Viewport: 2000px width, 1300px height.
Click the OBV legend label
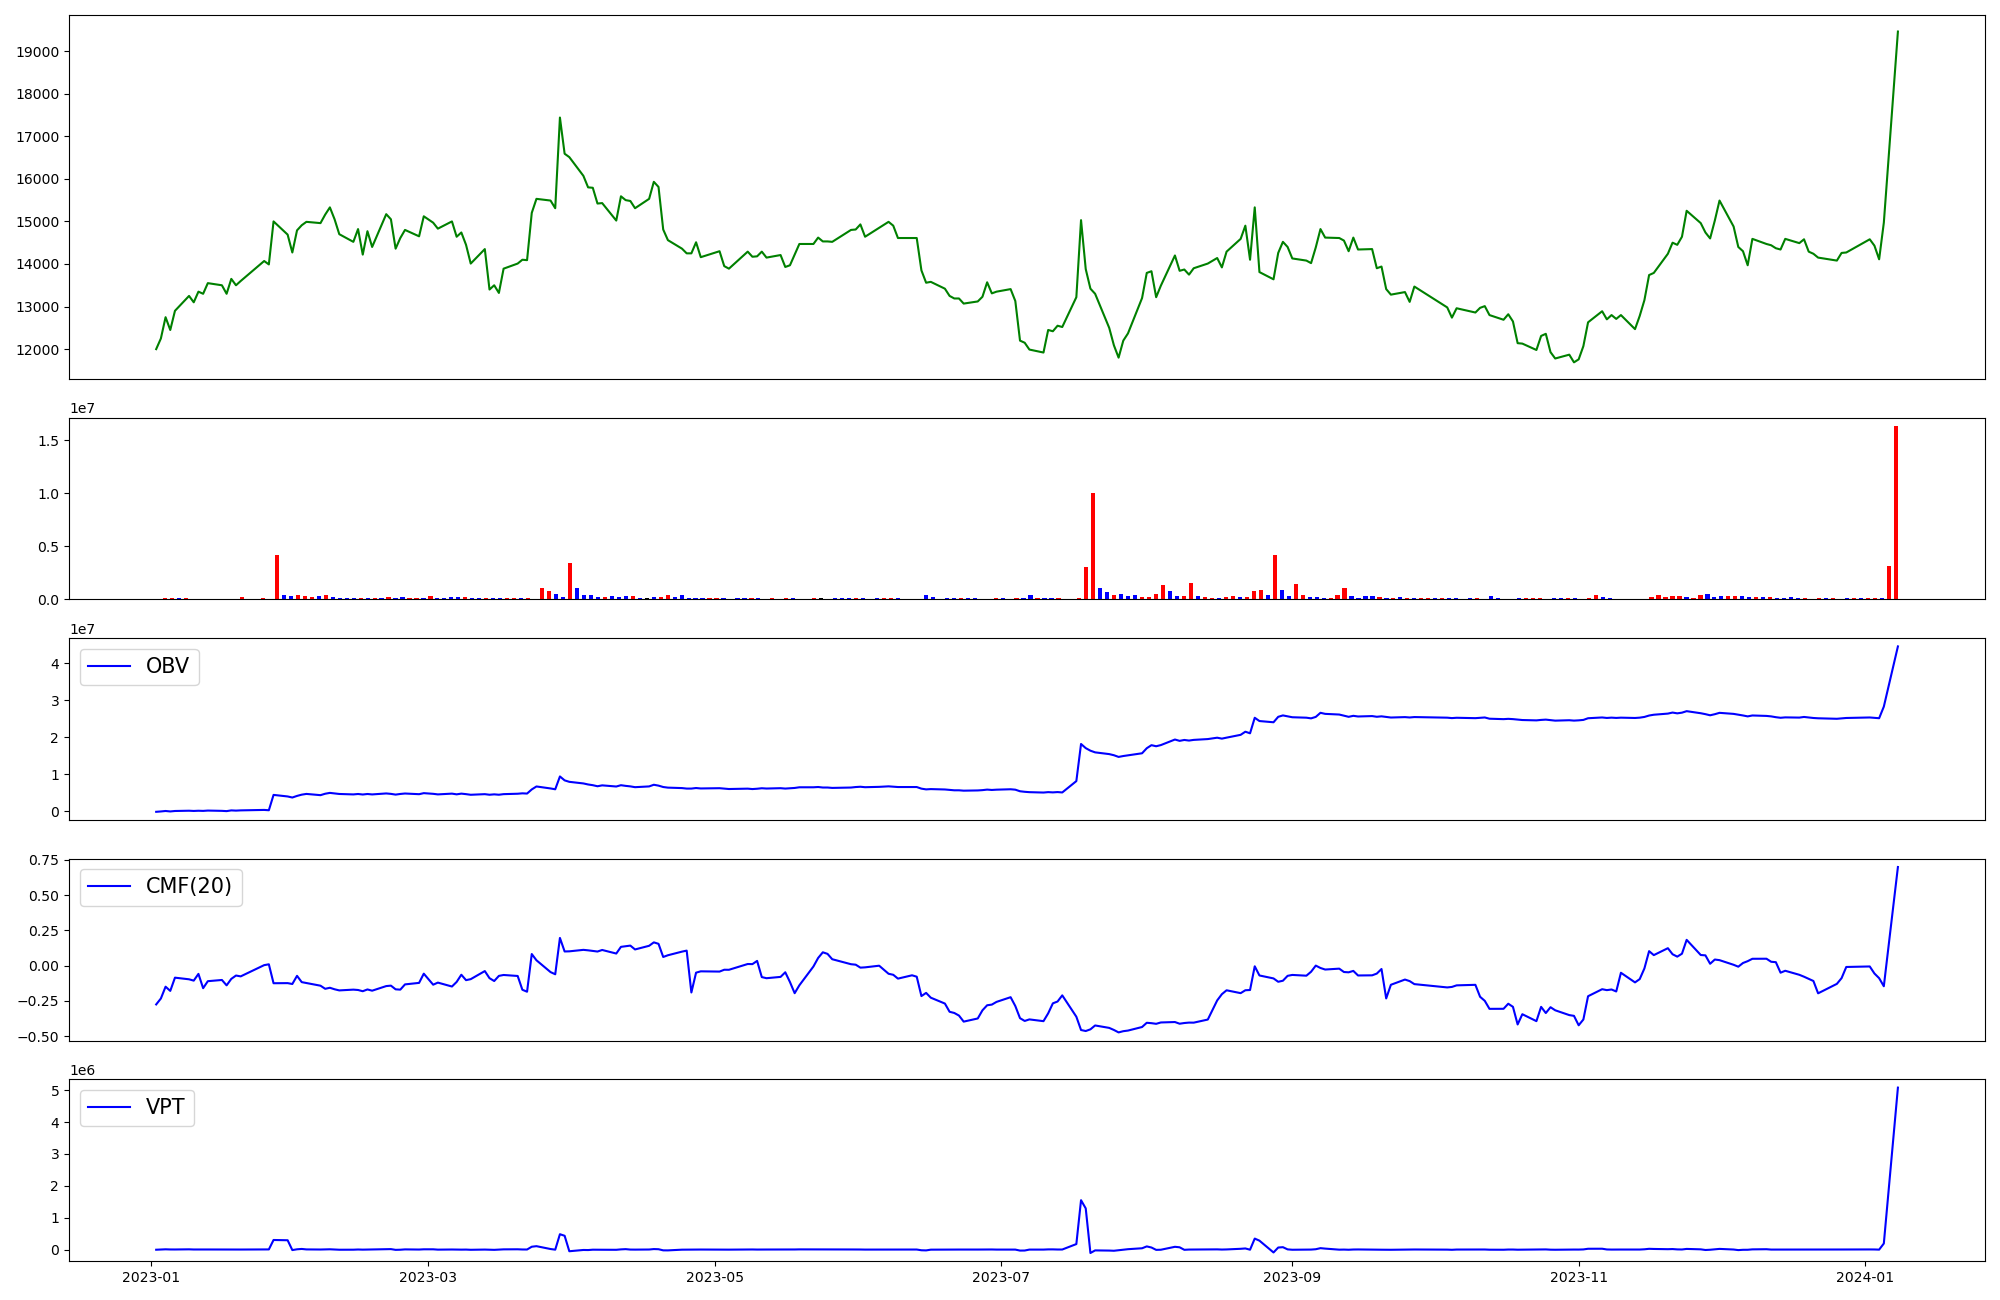tap(167, 667)
